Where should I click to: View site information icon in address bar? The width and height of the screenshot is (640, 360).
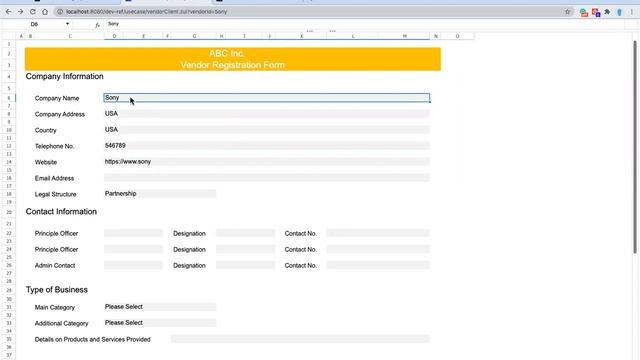pos(60,12)
